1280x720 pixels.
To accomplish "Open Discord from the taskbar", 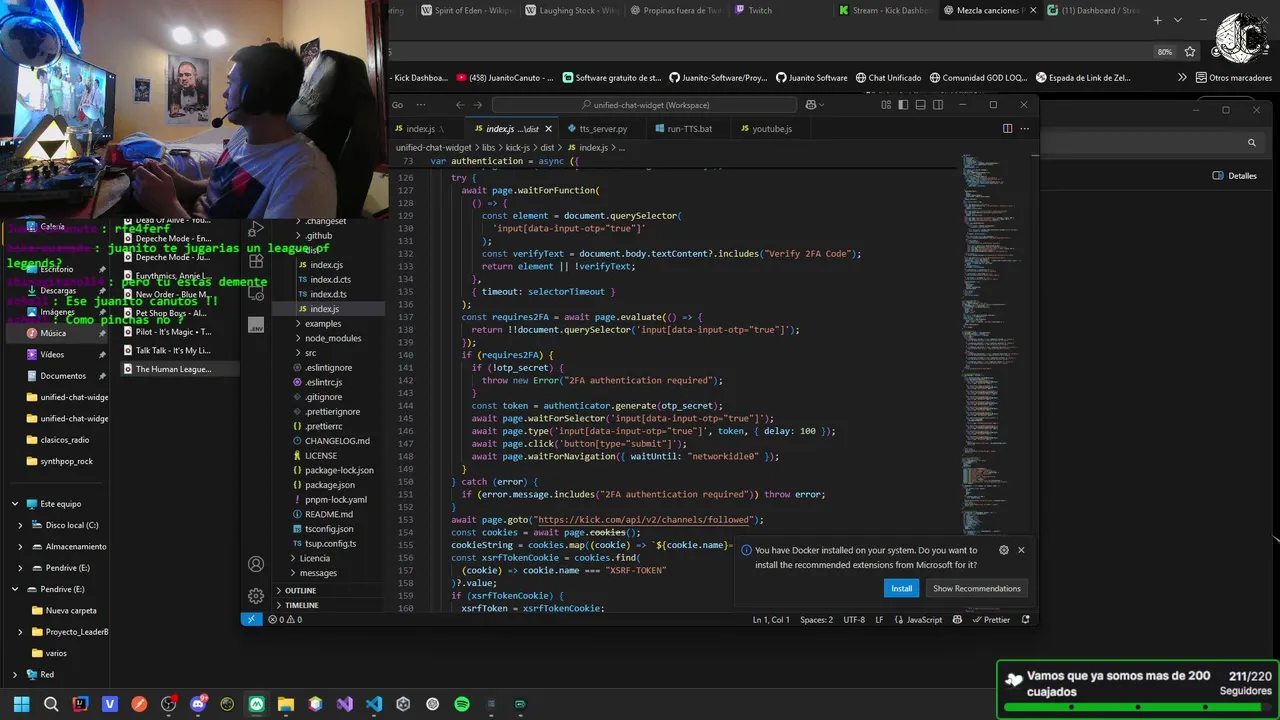I will (198, 704).
